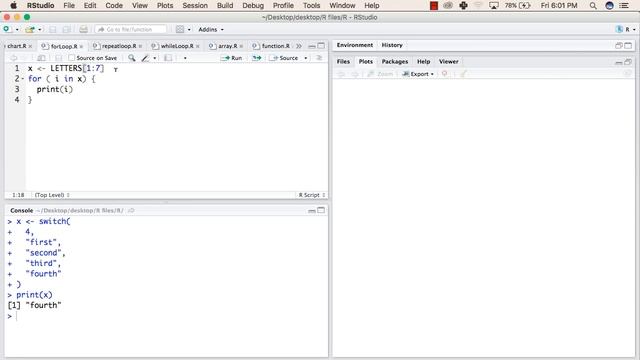Screen dimensions: 640x360
Task: Open the Debug menu in menu bar
Action: coord(253,5)
